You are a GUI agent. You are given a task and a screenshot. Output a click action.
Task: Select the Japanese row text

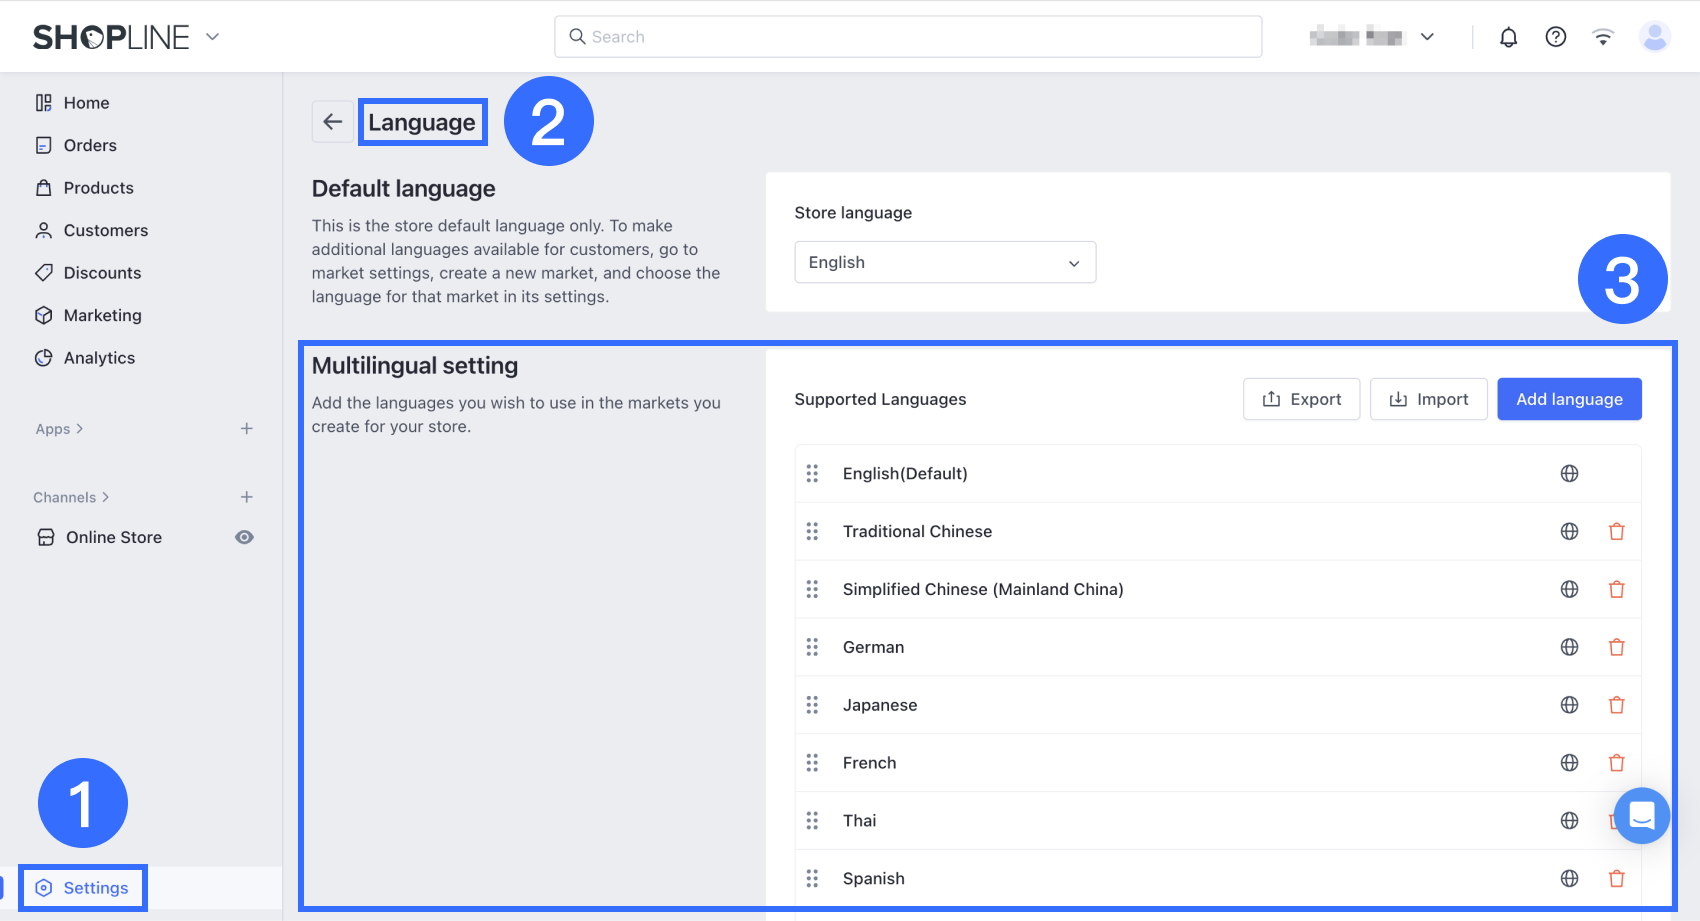point(880,706)
